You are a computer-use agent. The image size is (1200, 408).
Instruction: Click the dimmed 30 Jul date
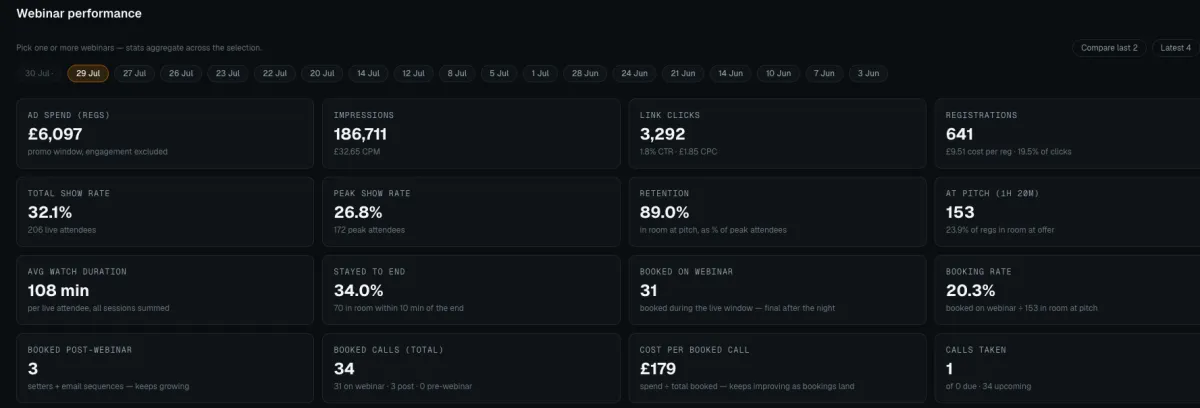[39, 73]
